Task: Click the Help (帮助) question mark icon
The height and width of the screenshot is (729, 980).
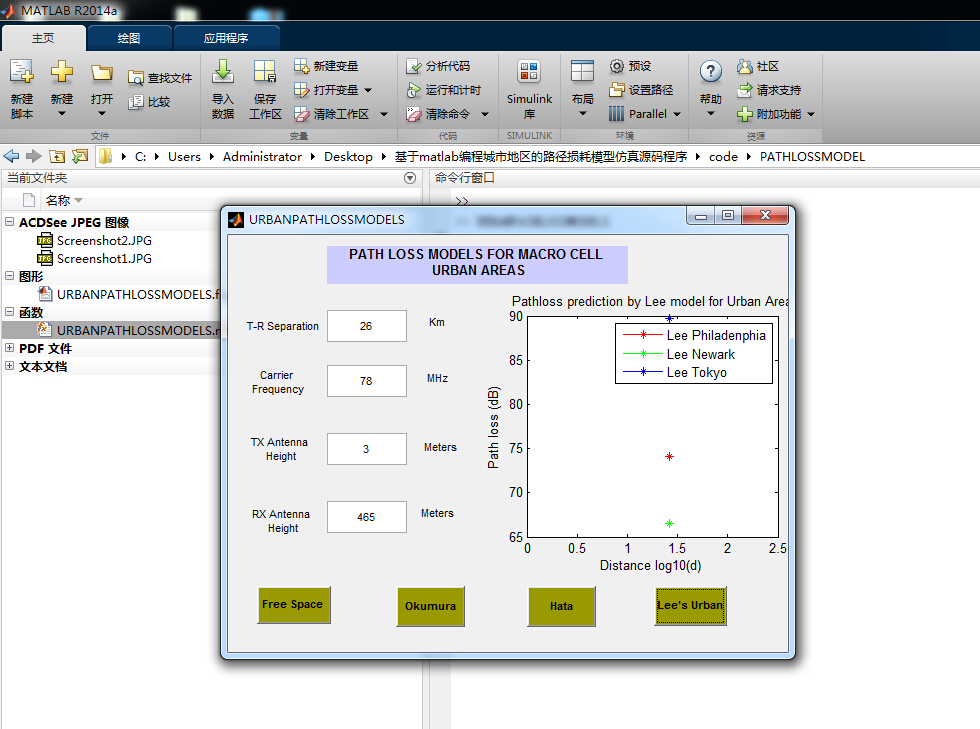Action: click(711, 71)
